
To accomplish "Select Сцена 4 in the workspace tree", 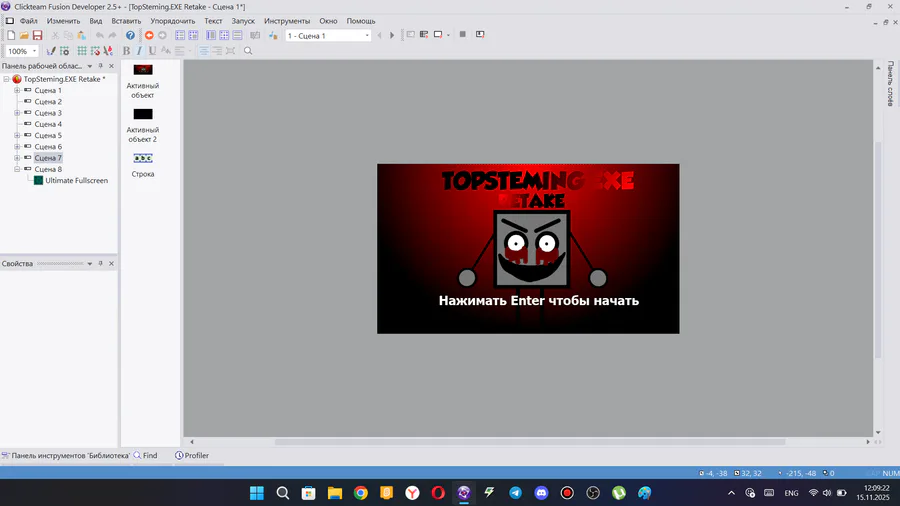I will pyautogui.click(x=48, y=124).
